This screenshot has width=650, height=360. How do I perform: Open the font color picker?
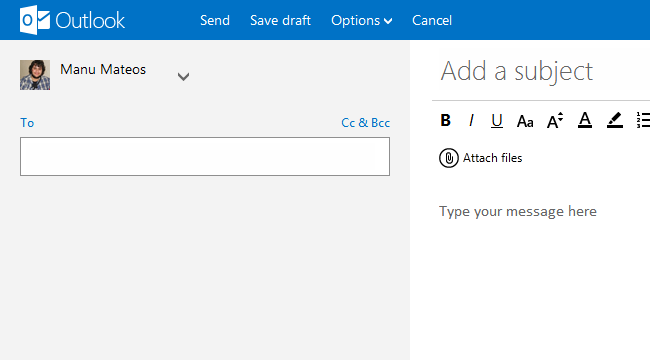coord(585,120)
